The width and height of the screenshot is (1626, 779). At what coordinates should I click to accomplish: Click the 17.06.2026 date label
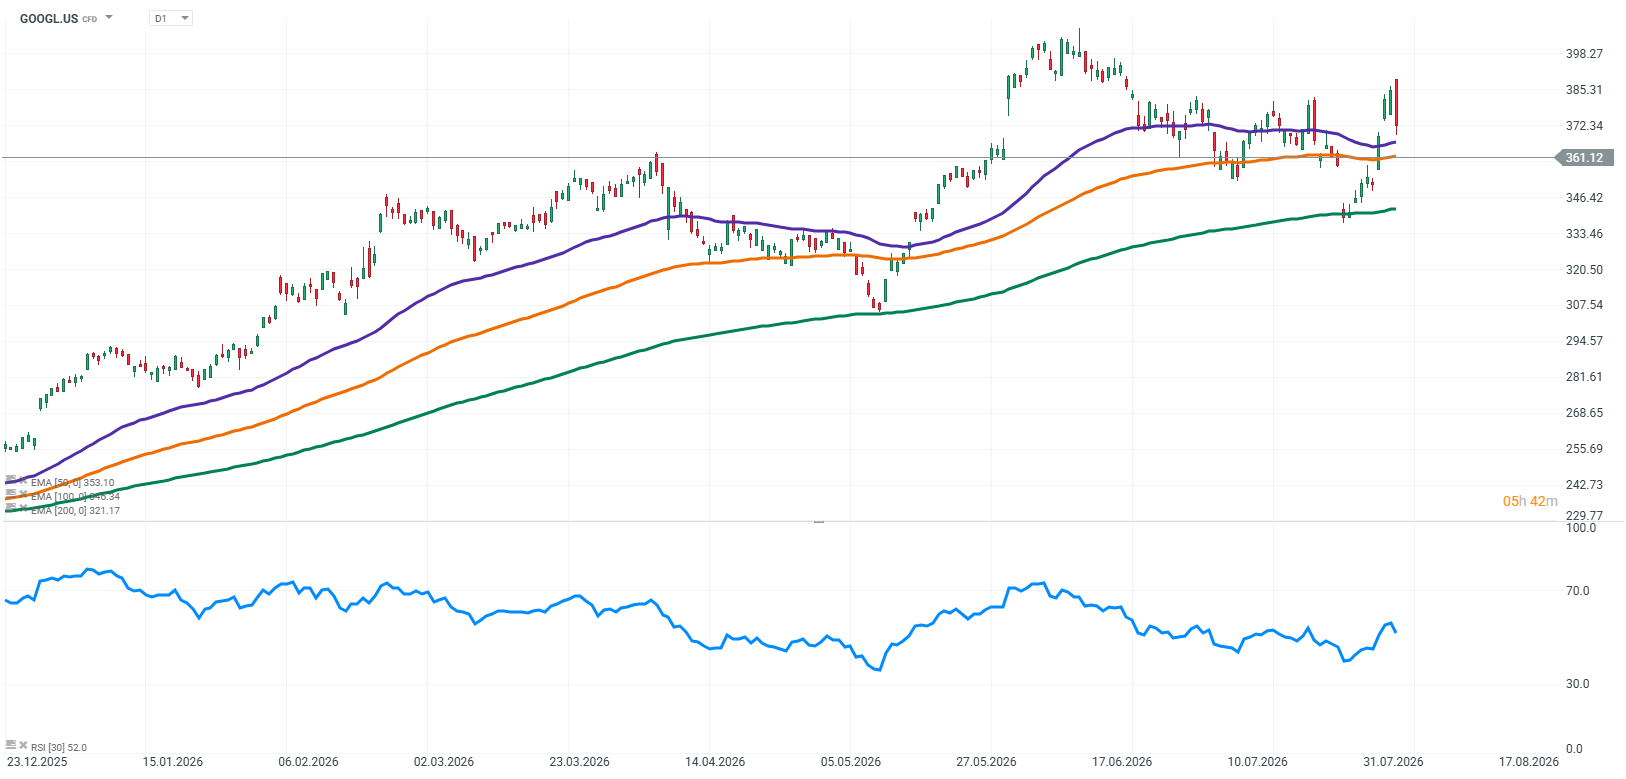click(1122, 762)
